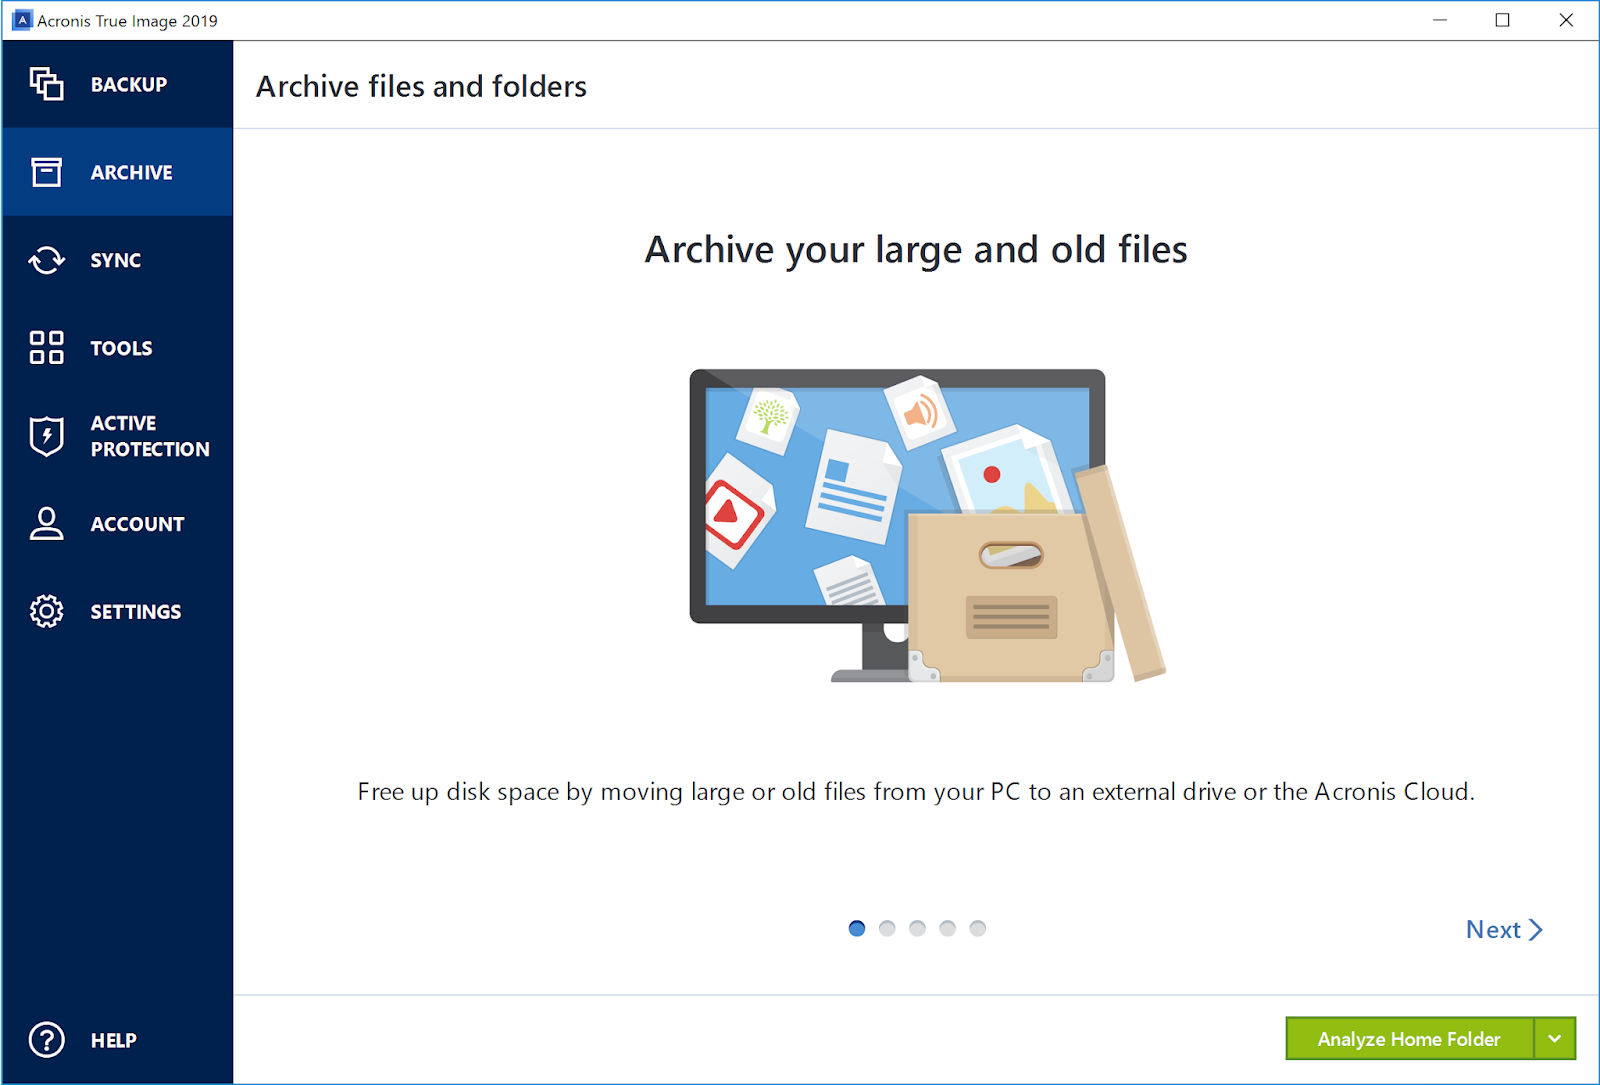Expand dropdown arrow beside Analyze Home Folder

pyautogui.click(x=1555, y=1039)
